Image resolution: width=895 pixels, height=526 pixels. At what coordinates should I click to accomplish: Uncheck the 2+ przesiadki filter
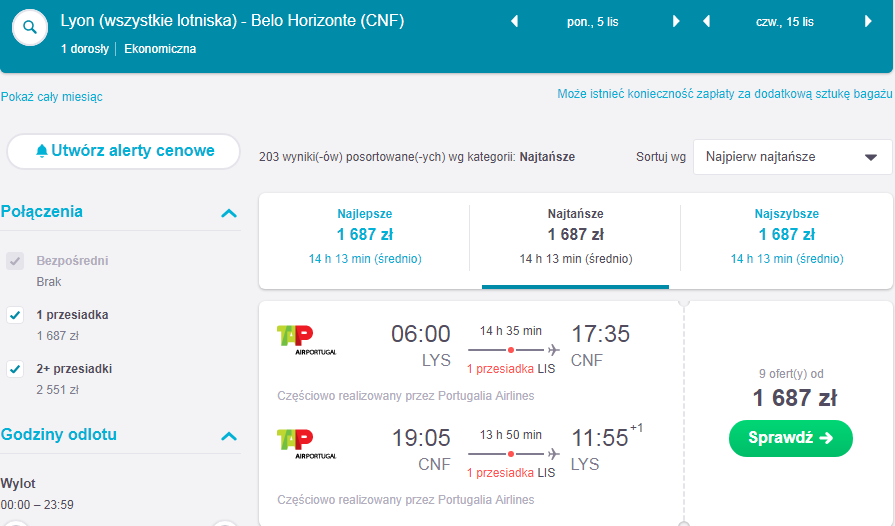(15, 369)
